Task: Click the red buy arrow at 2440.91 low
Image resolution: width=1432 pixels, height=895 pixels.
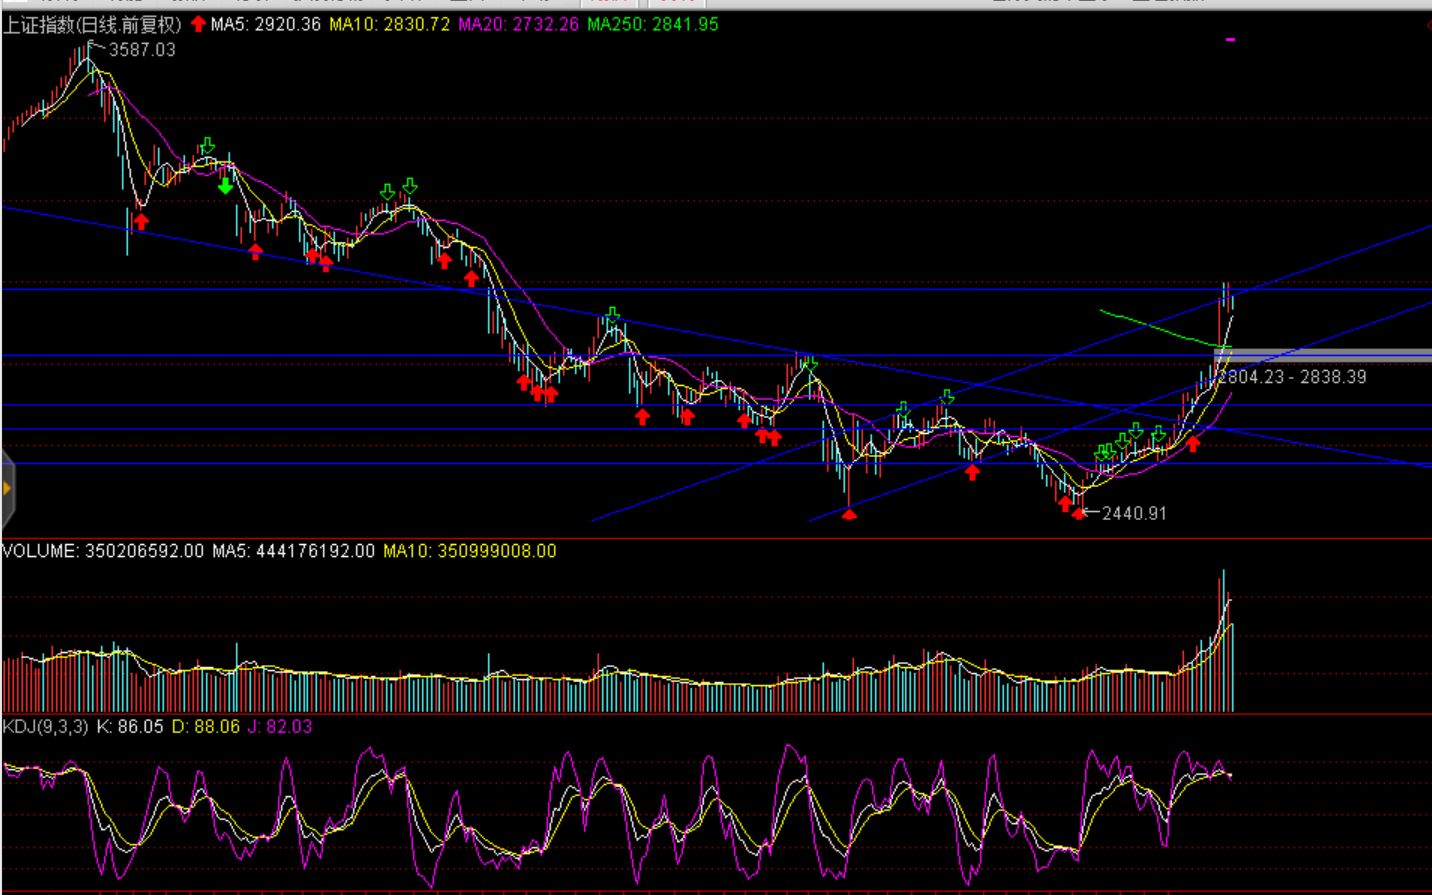Action: pyautogui.click(x=1078, y=512)
